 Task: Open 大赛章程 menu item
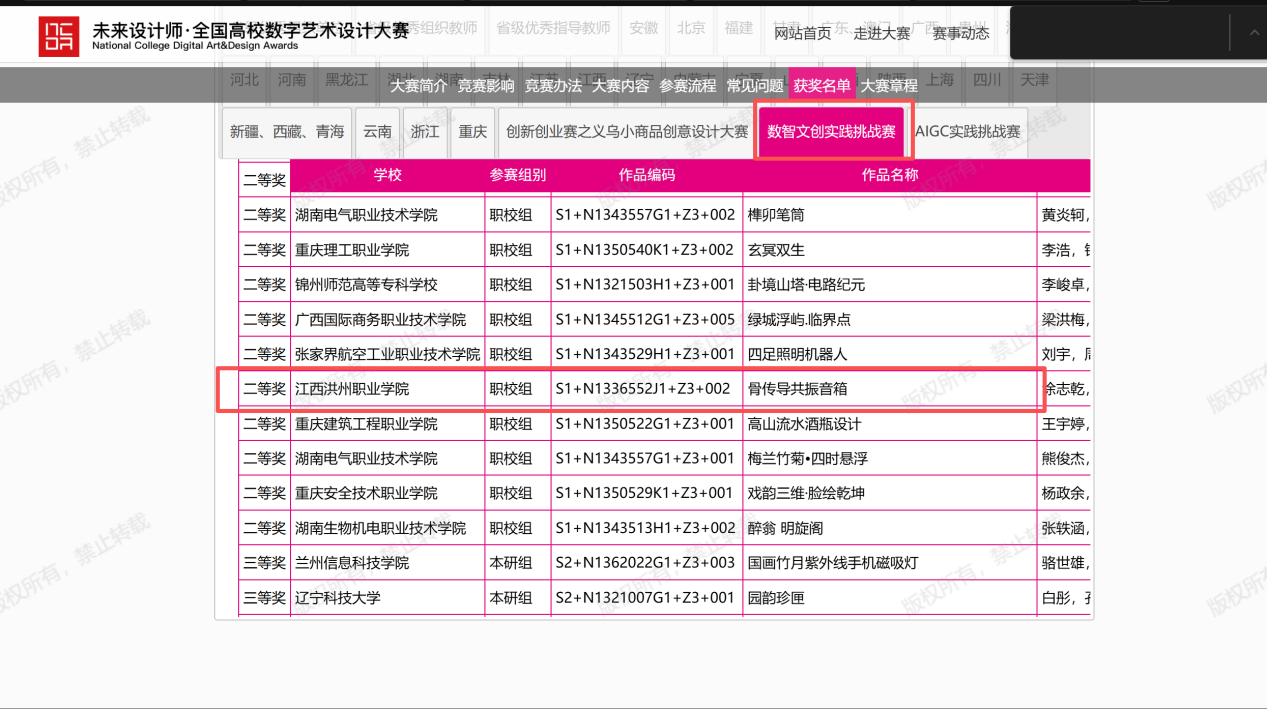click(889, 86)
